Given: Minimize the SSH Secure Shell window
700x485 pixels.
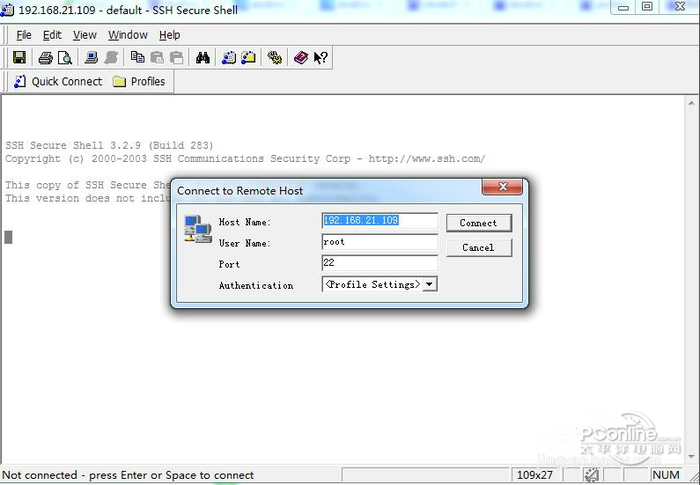Looking at the screenshot, I should pos(624,7).
